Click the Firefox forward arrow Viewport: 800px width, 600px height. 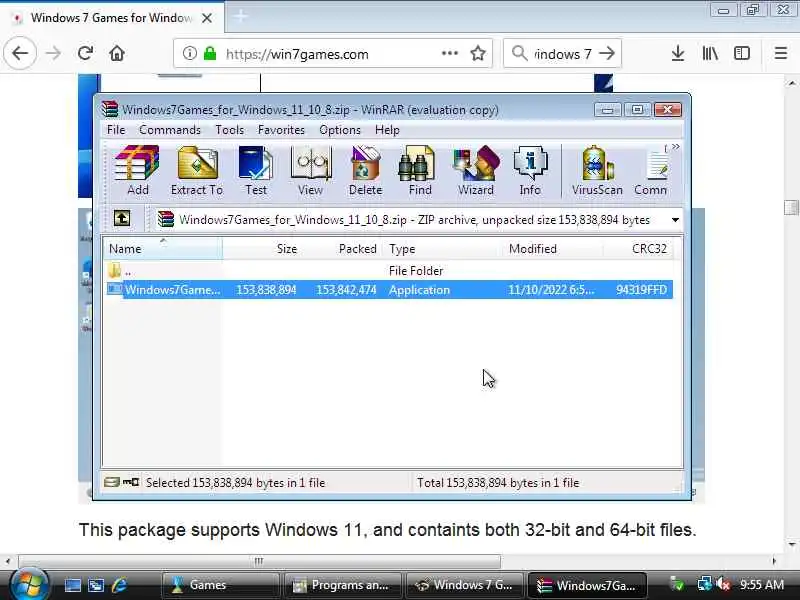tap(53, 53)
